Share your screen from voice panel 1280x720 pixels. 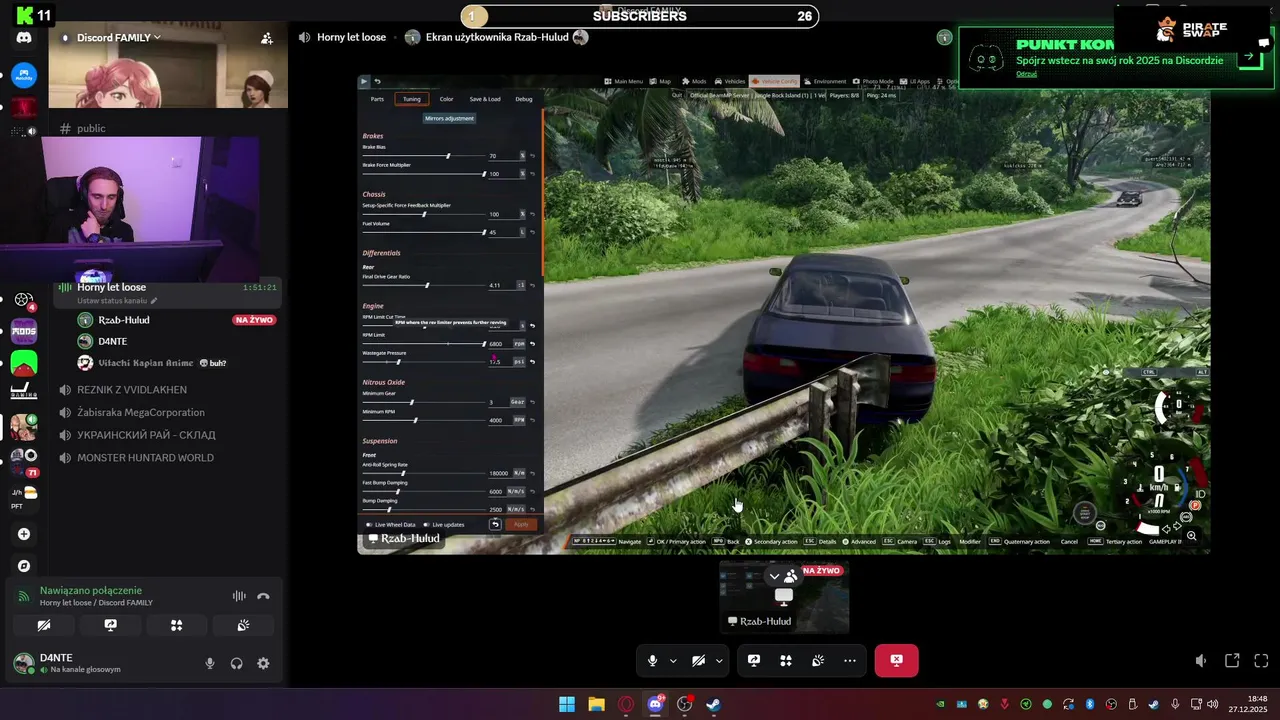(x=110, y=625)
